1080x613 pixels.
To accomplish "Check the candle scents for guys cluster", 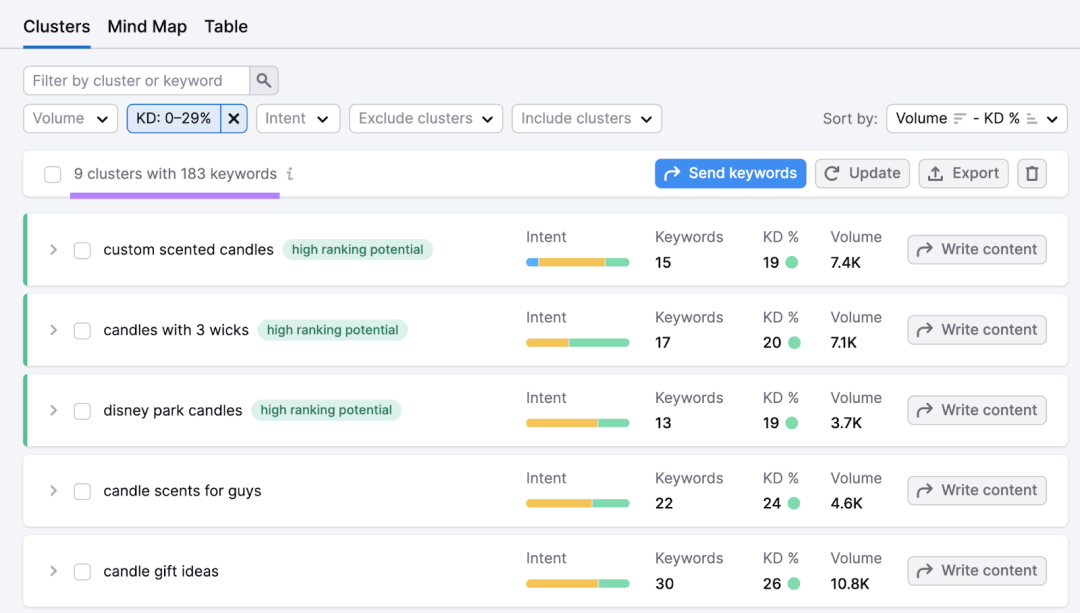I will pyautogui.click(x=82, y=491).
